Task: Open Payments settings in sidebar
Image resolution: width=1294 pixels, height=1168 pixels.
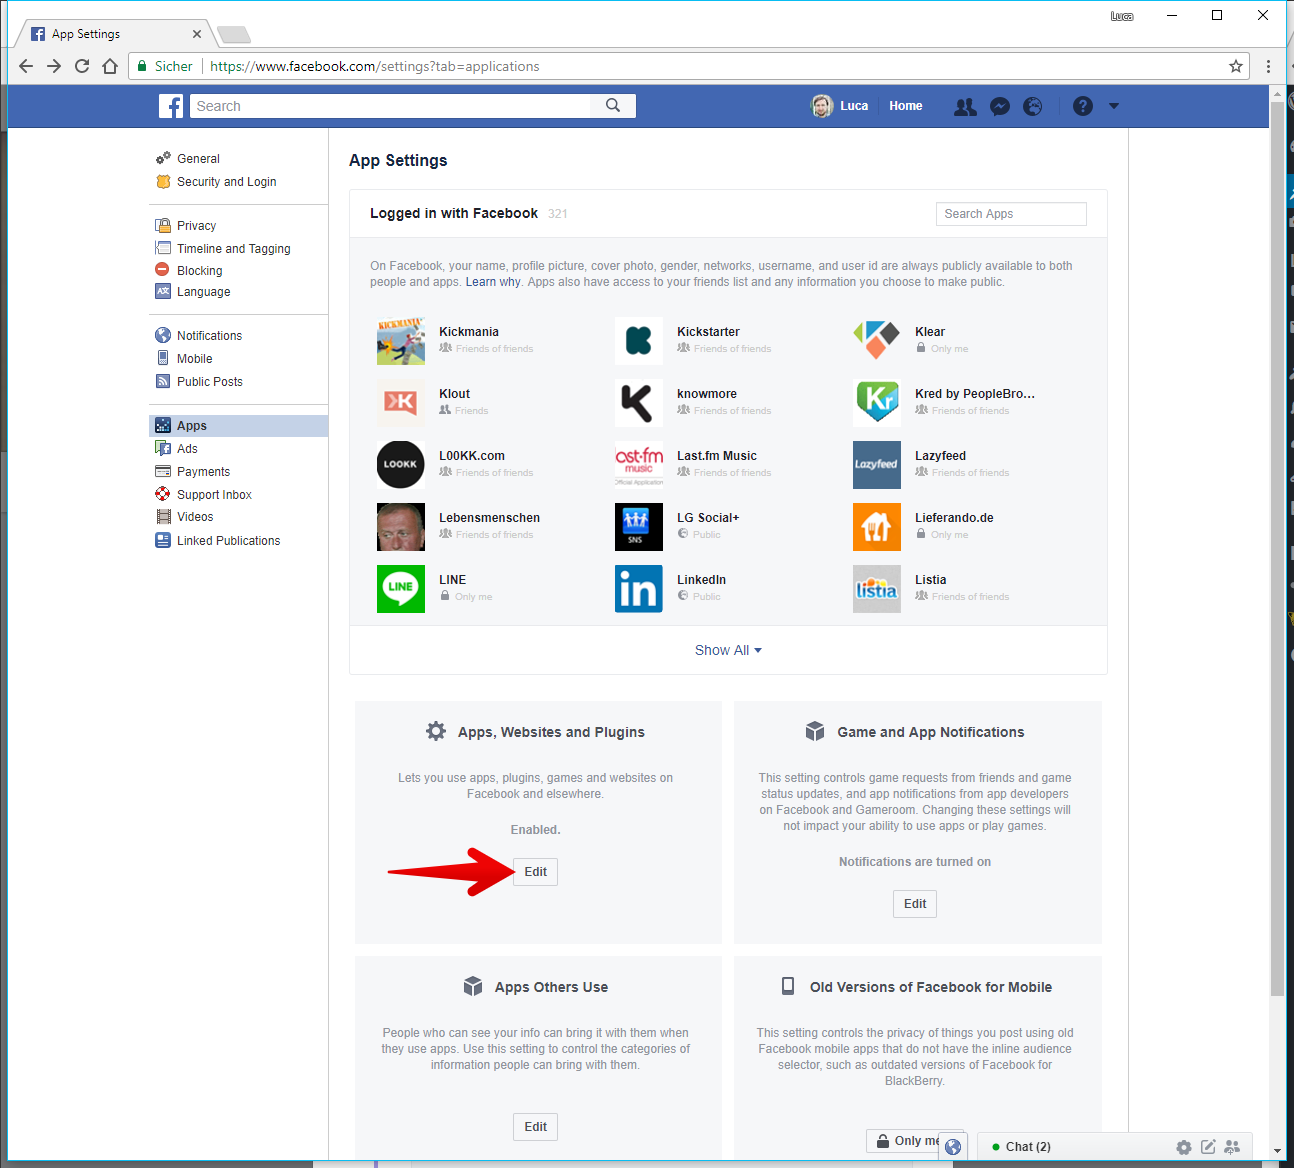Action: point(203,472)
